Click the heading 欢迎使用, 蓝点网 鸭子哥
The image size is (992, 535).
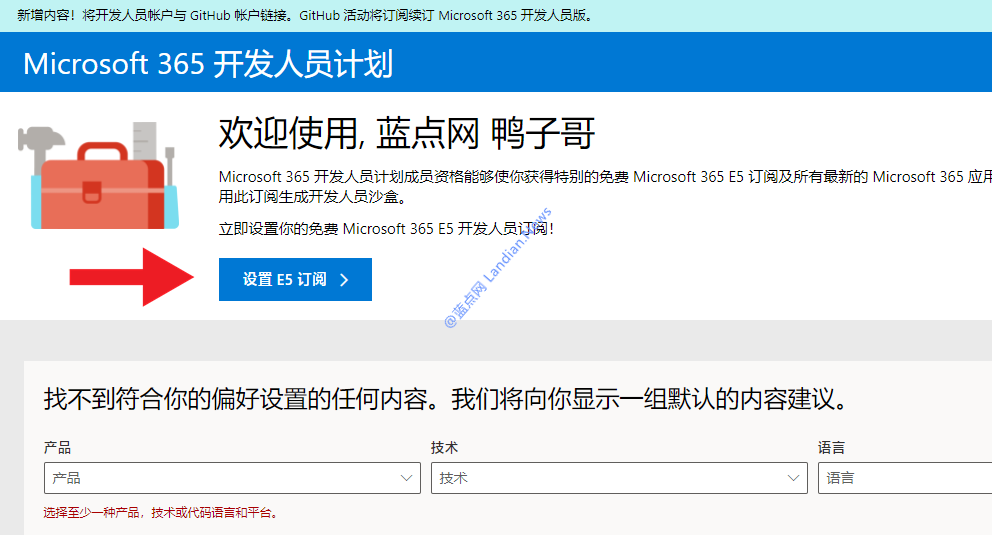point(406,133)
